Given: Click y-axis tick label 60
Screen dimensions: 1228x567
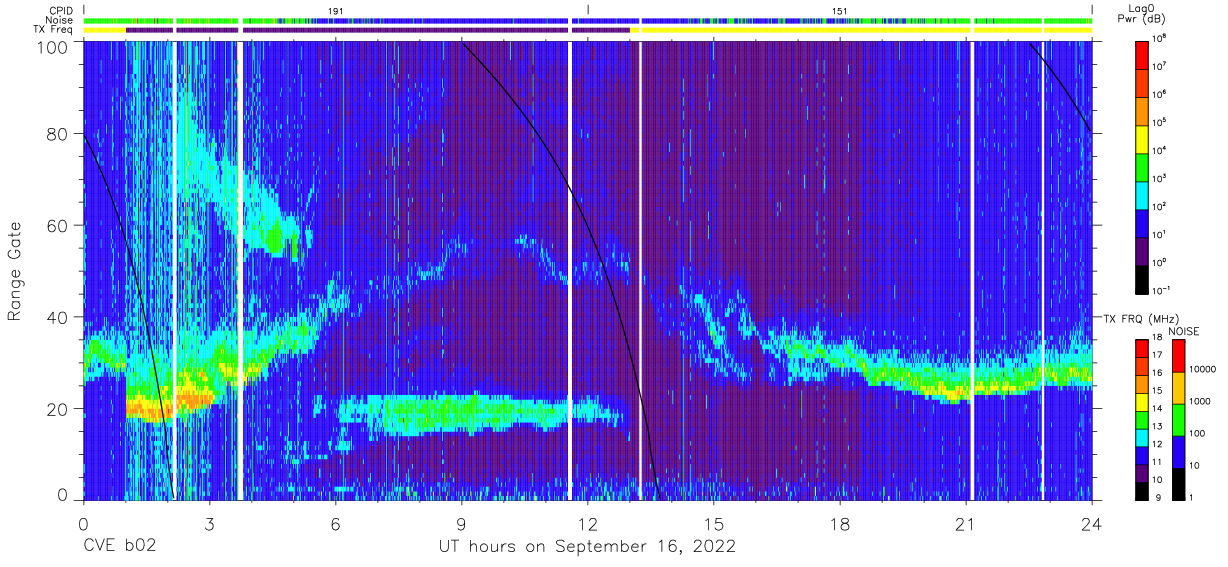Looking at the screenshot, I should [59, 226].
